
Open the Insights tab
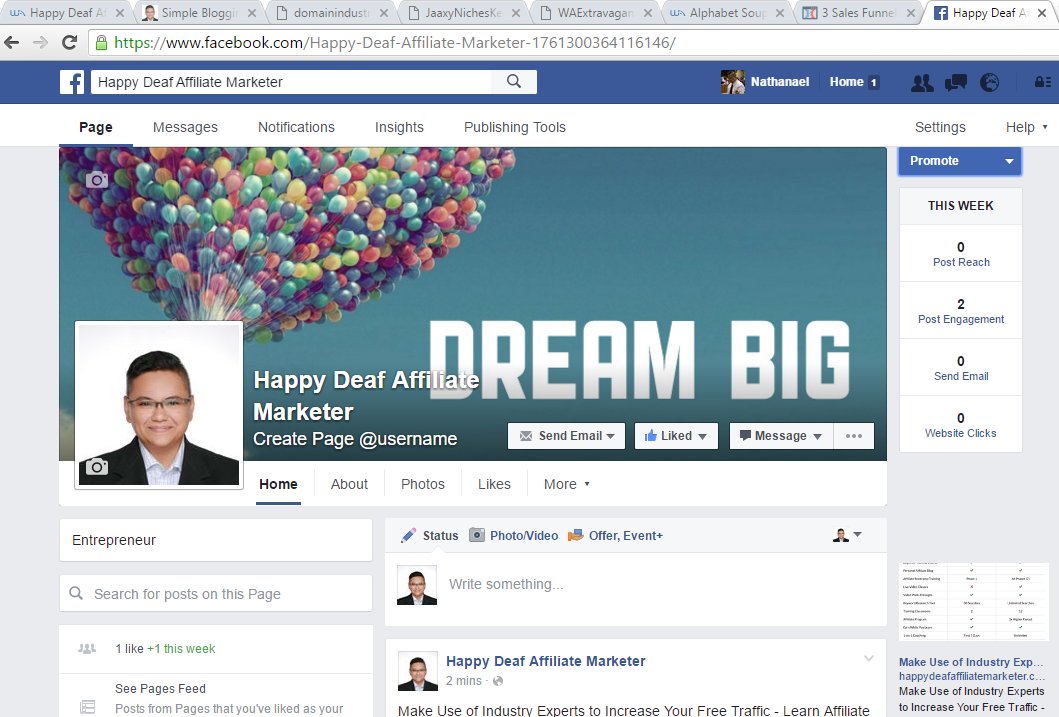pos(399,127)
